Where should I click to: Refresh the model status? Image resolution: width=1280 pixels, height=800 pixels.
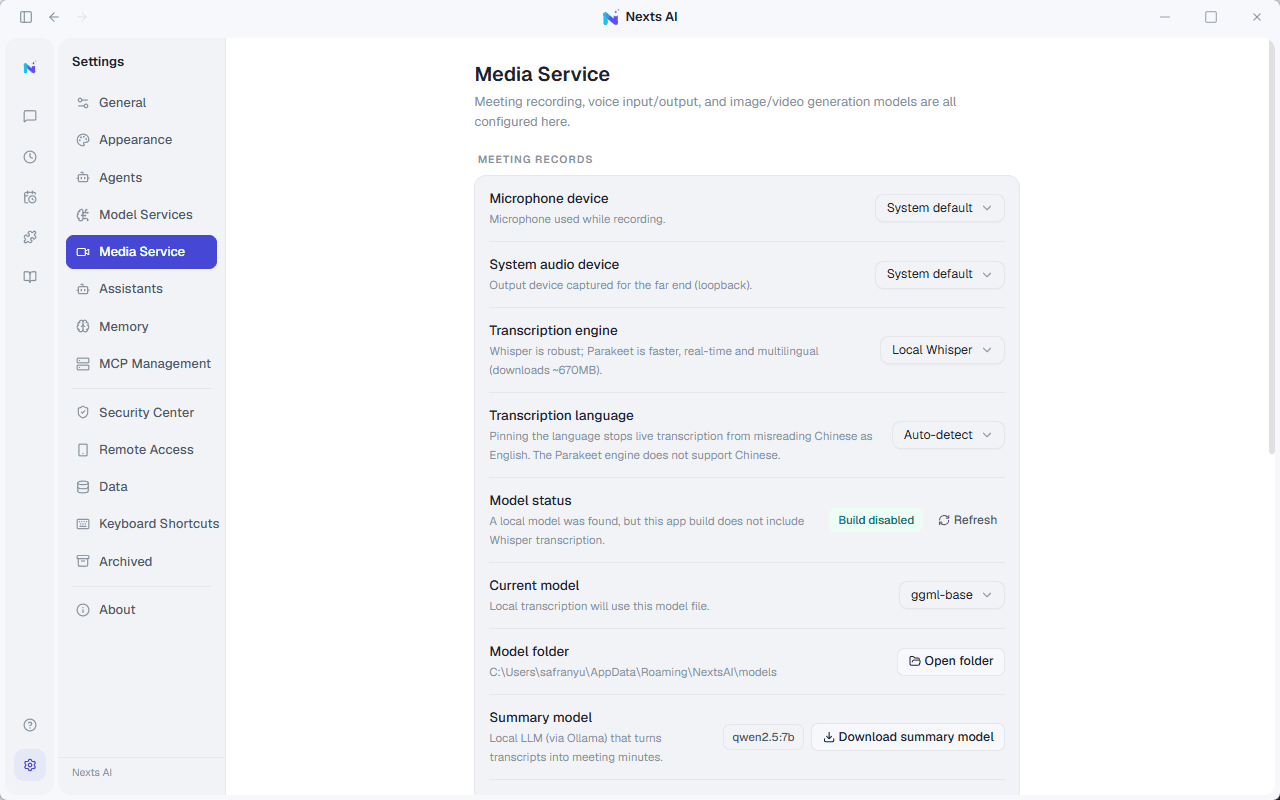[968, 520]
